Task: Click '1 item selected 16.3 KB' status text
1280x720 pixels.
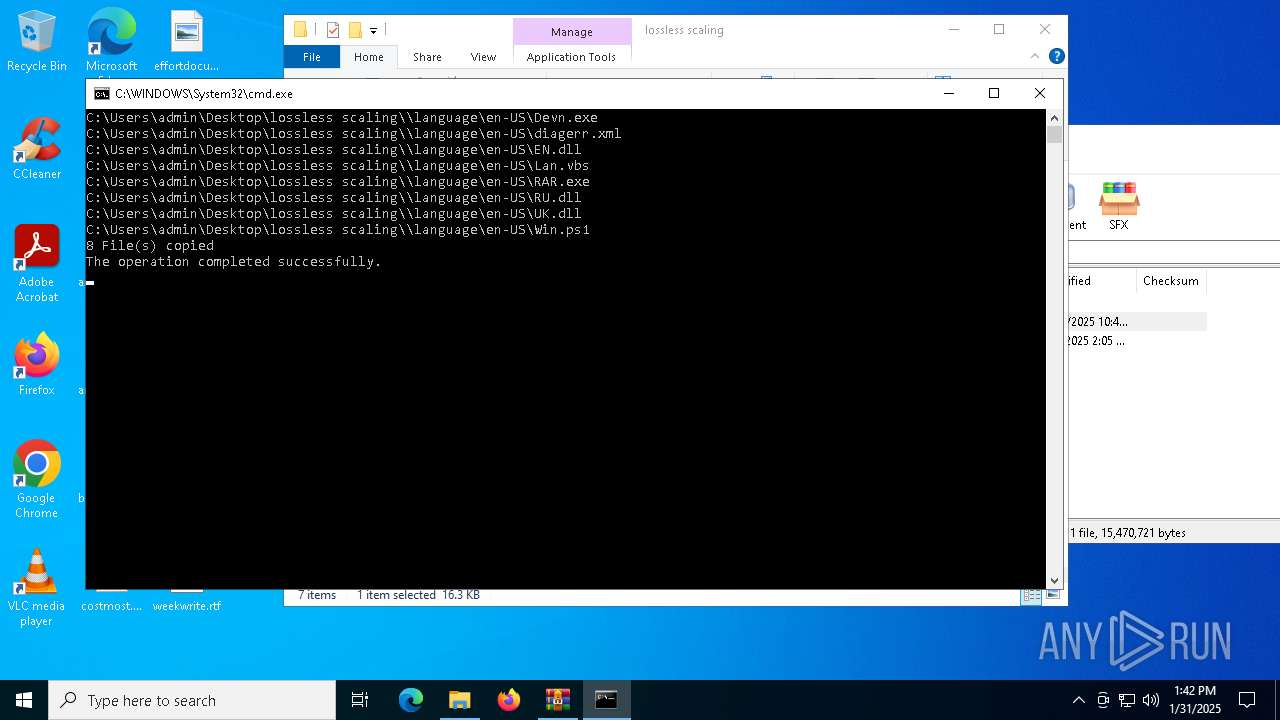Action: (x=418, y=595)
